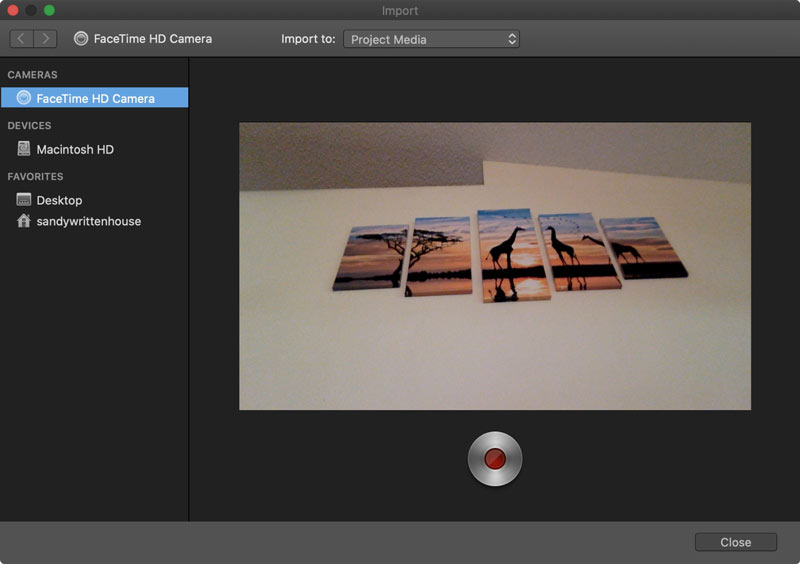The width and height of the screenshot is (800, 564).
Task: Click the Desktop icon under Favorites
Action: [24, 200]
